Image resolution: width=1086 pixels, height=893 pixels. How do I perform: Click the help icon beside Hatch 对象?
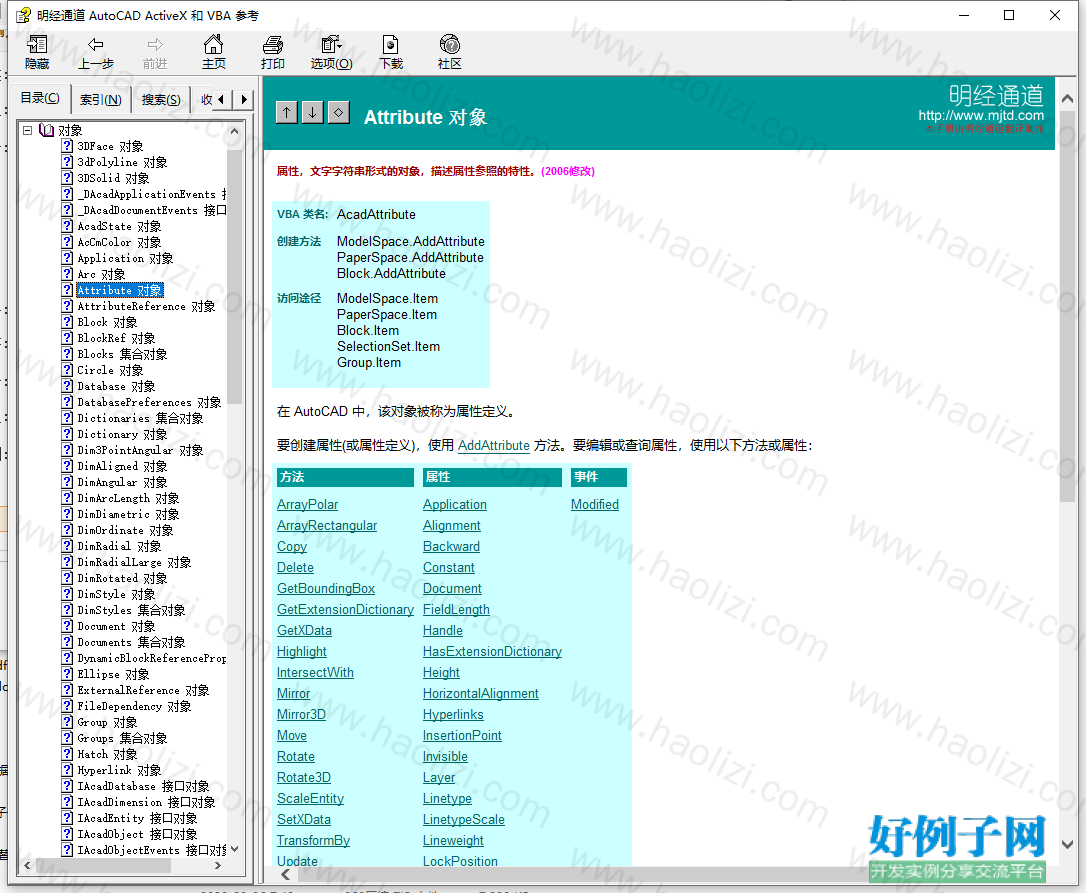(67, 754)
